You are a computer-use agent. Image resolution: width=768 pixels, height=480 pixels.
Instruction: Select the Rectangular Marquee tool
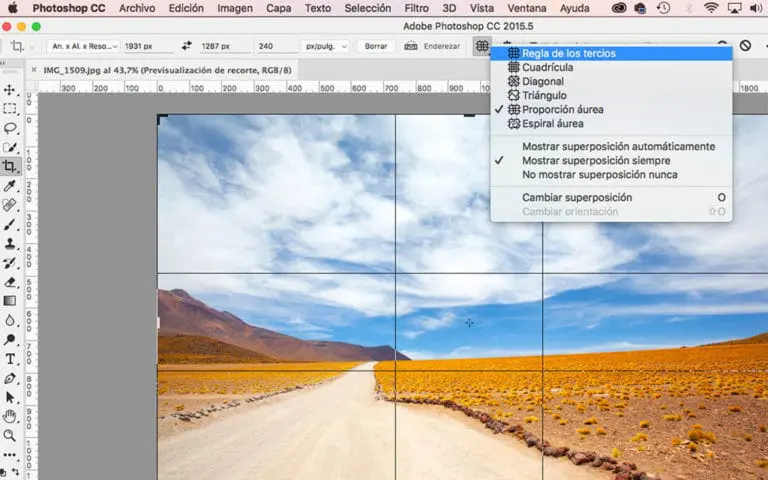(9, 109)
